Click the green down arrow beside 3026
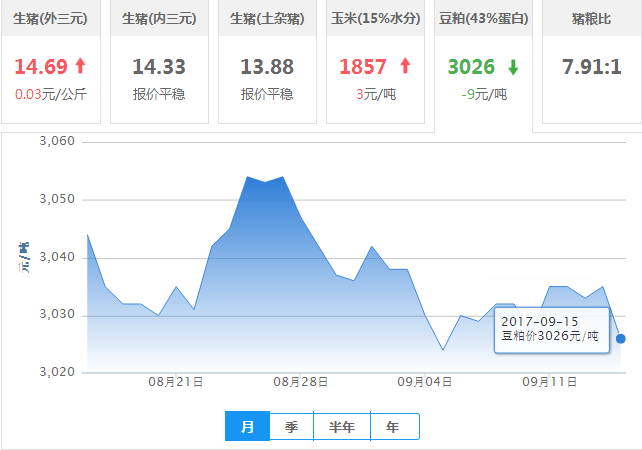The width and height of the screenshot is (642, 450). pos(513,68)
